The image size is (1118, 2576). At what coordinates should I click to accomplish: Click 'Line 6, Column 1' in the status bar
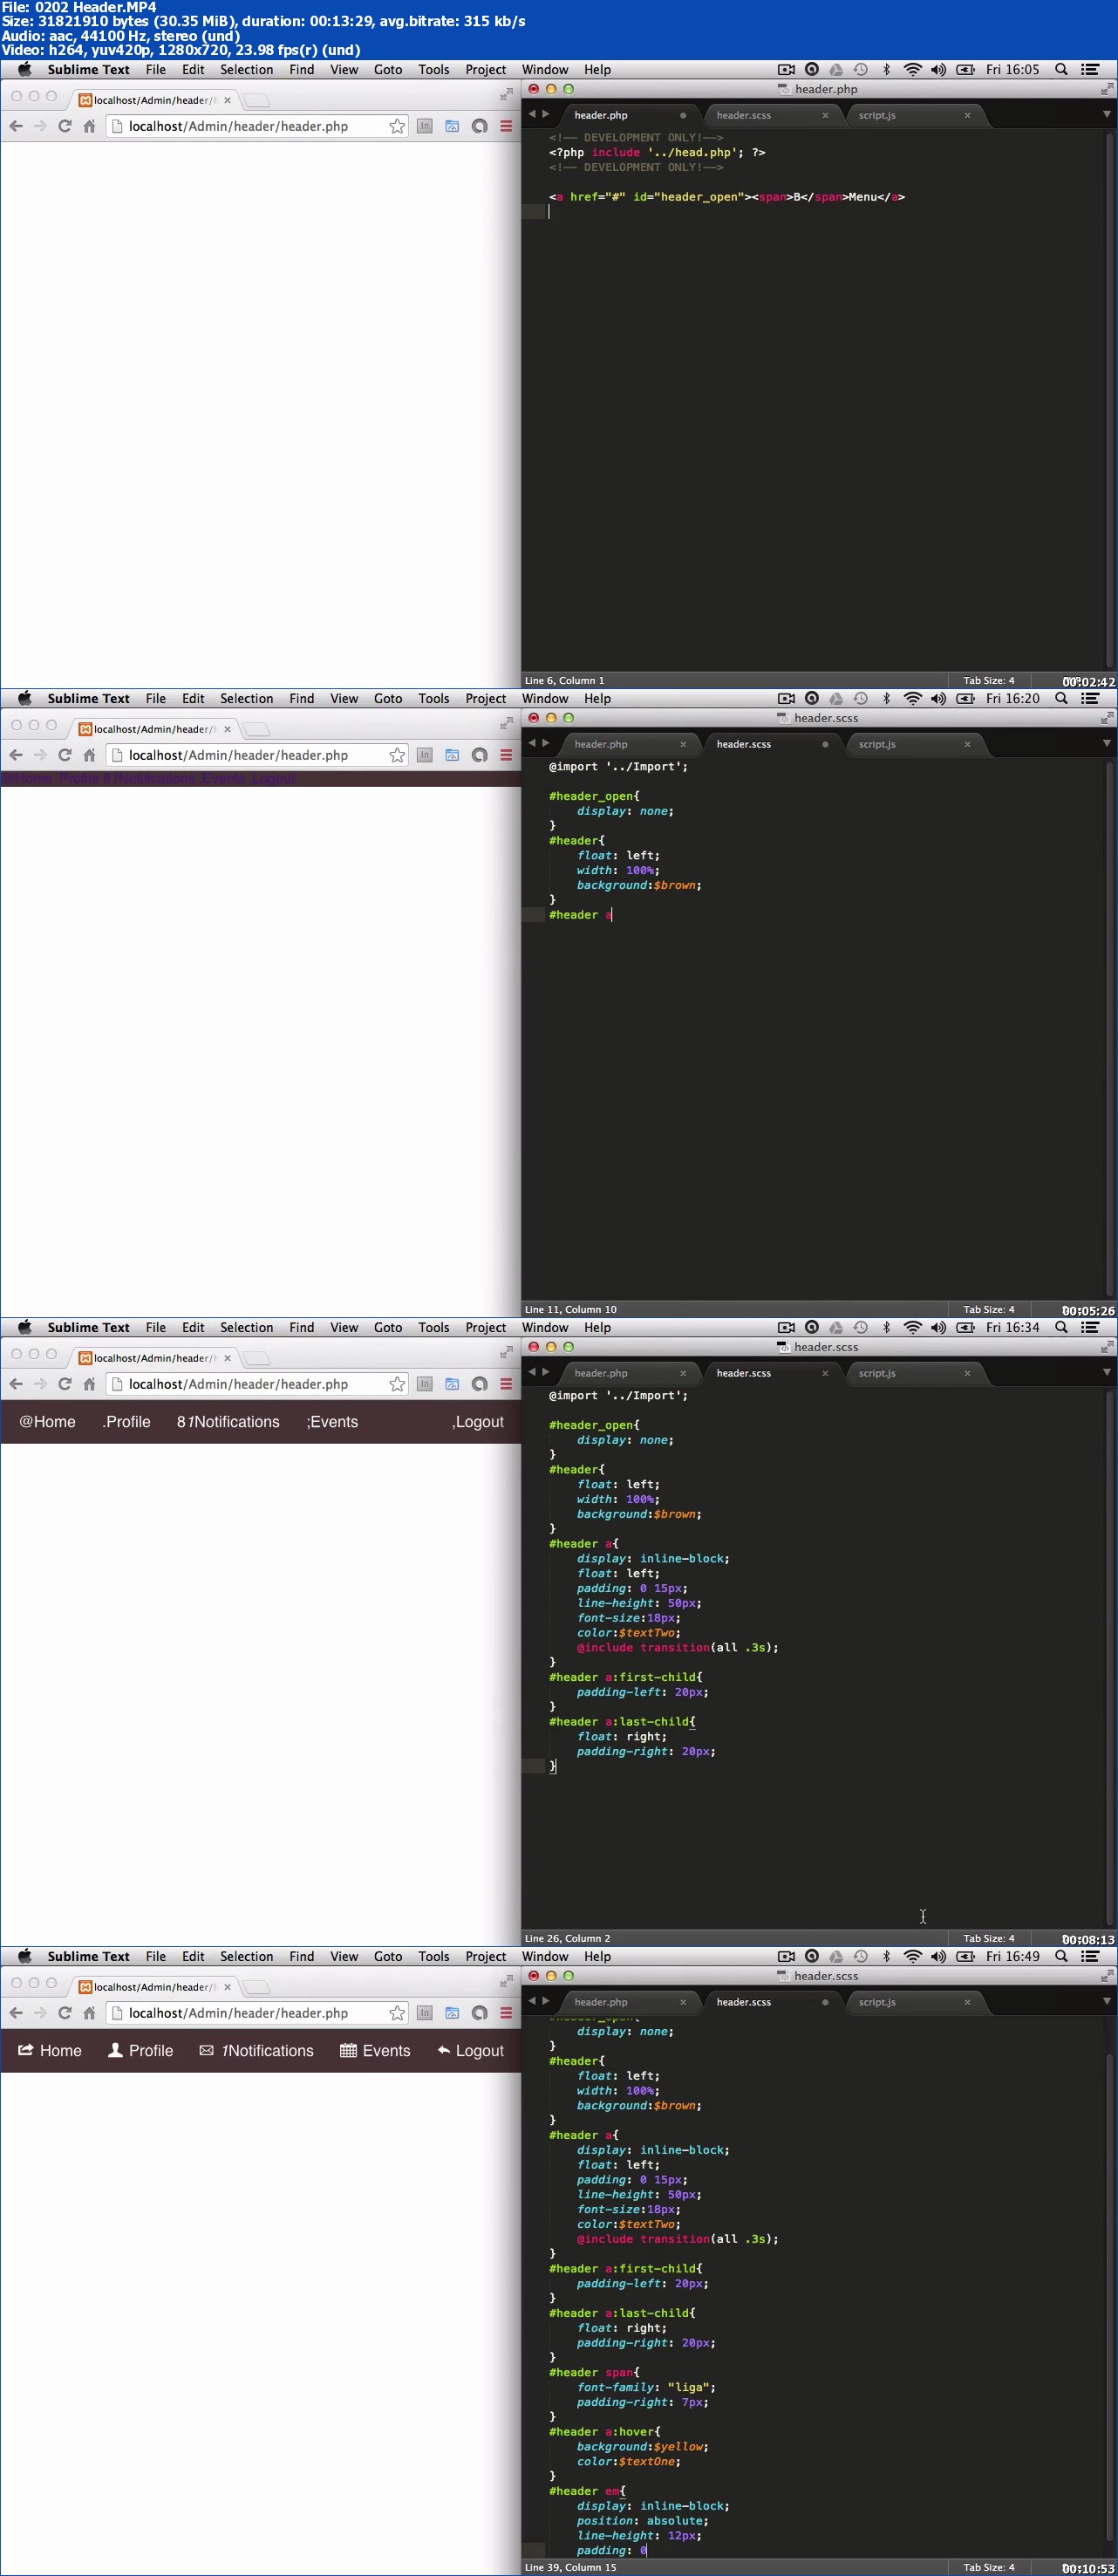coord(565,680)
